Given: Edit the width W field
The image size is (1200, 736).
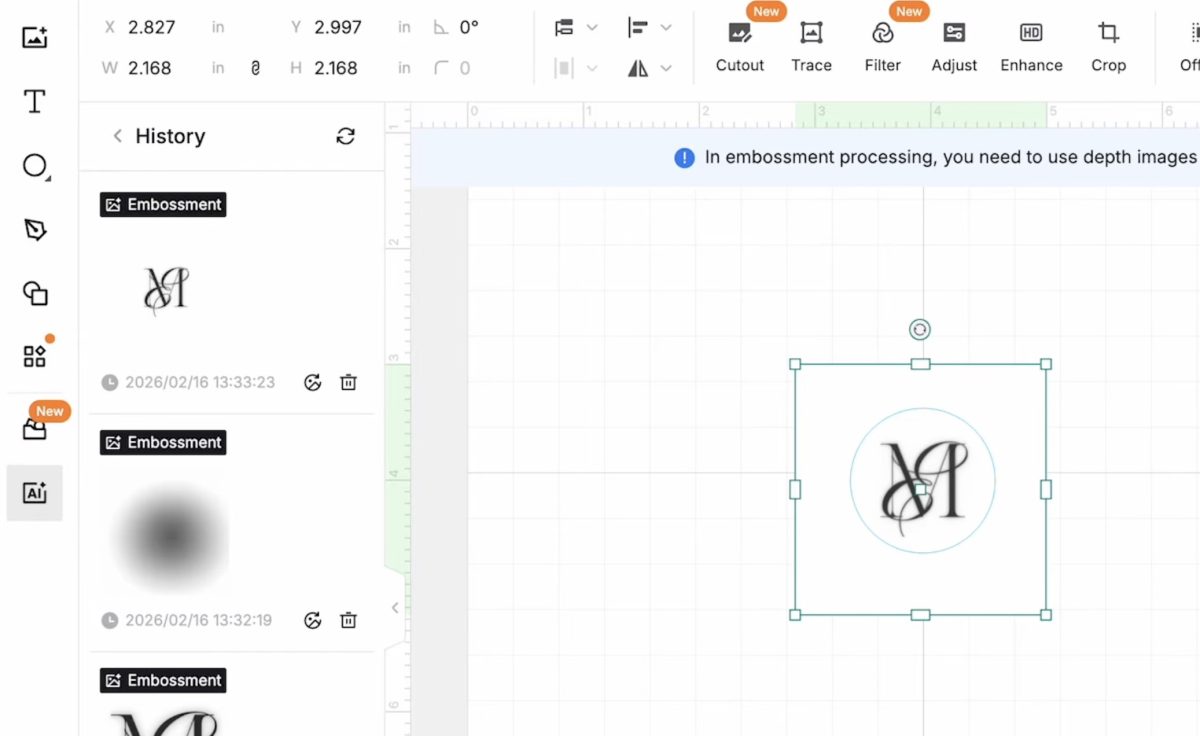Looking at the screenshot, I should 164,68.
